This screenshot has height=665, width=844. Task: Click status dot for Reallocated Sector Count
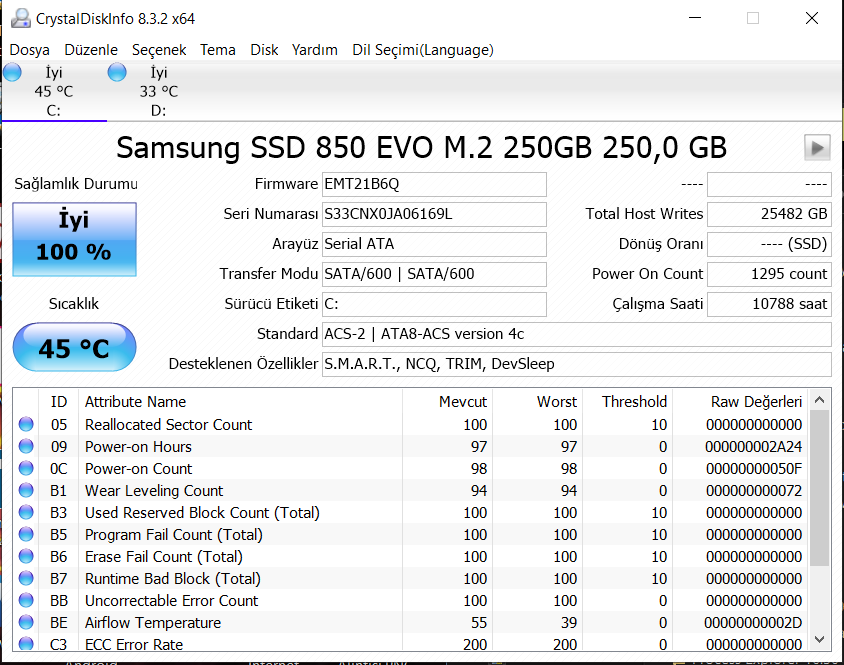[26, 424]
